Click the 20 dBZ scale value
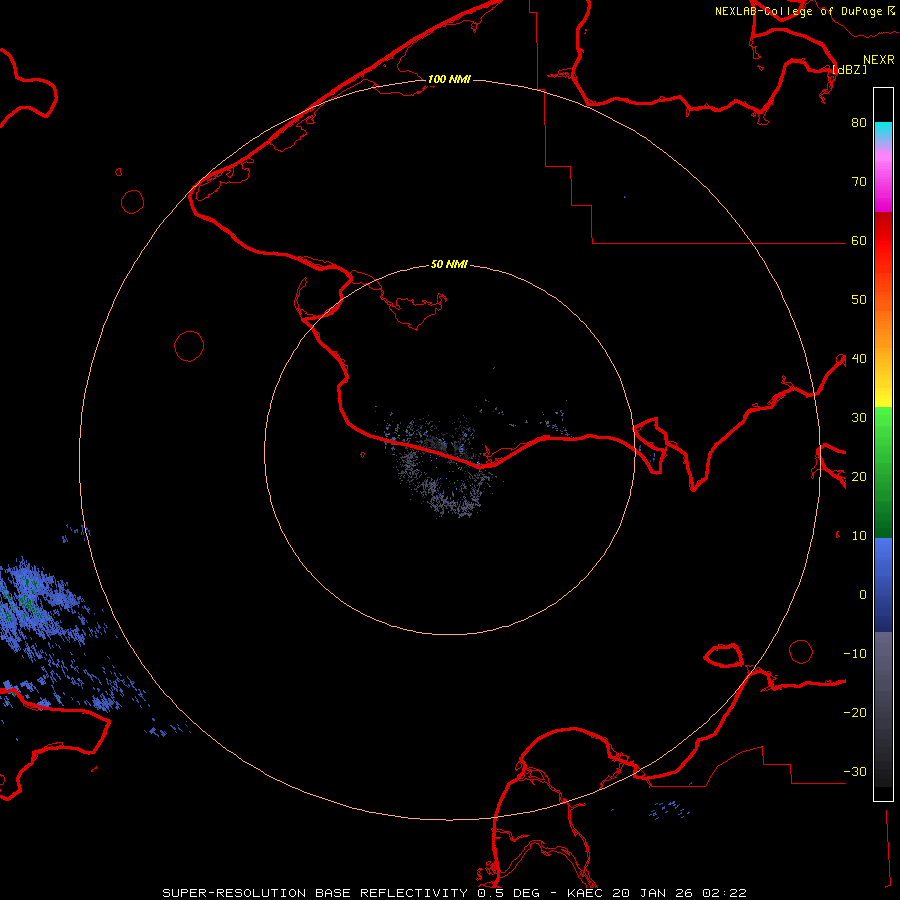Viewport: 900px width, 900px height. (x=859, y=477)
